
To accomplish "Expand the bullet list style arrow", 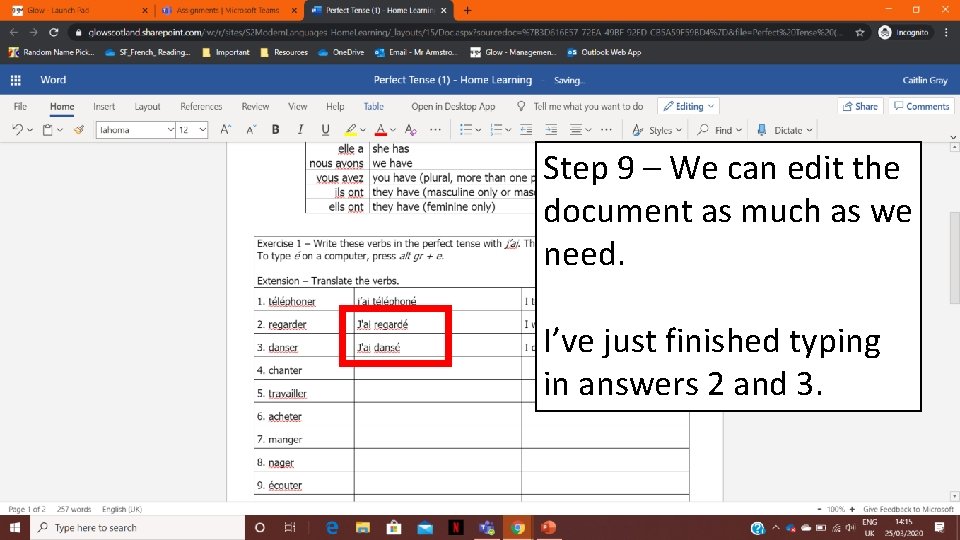I will tap(478, 130).
